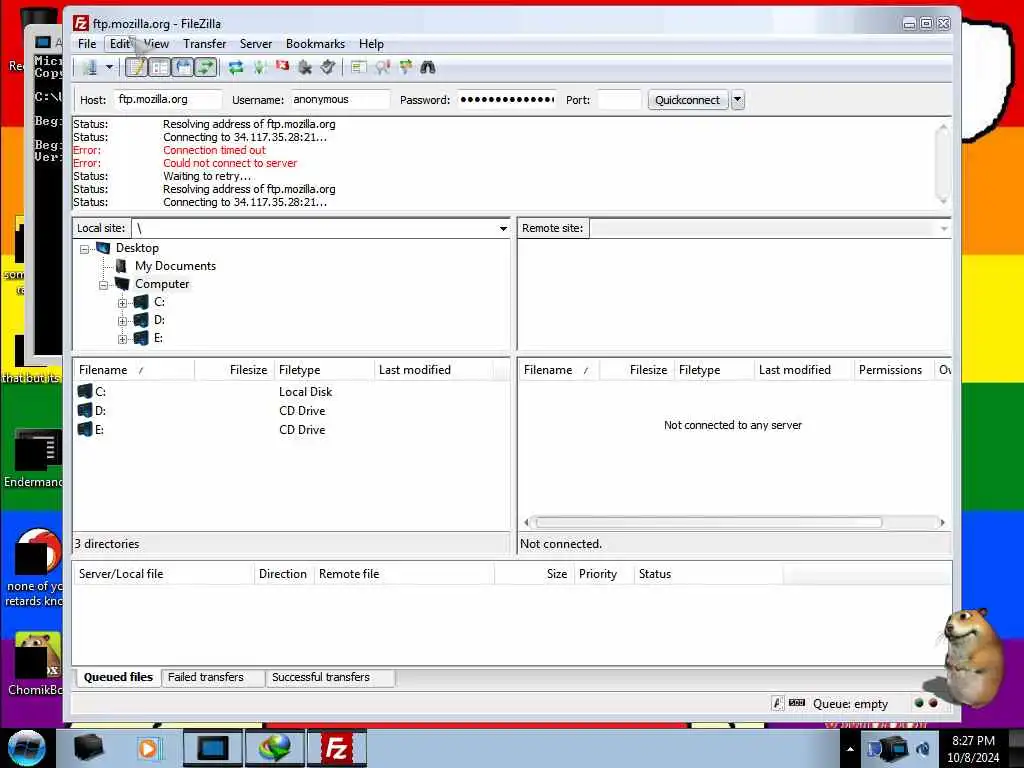Viewport: 1024px width, 768px height.
Task: Open the globe download manager taskbar icon
Action: [x=274, y=748]
